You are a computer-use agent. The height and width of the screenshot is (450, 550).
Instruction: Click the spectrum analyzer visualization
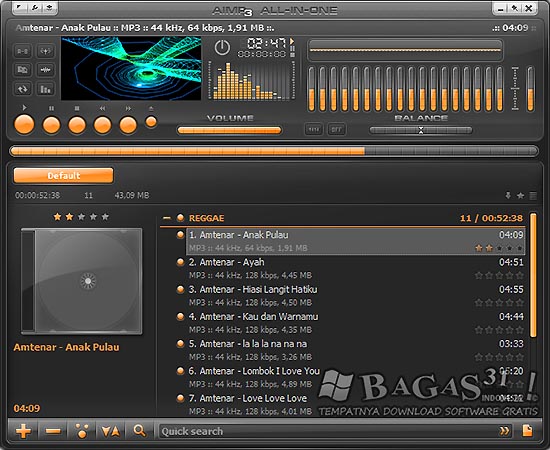click(252, 81)
